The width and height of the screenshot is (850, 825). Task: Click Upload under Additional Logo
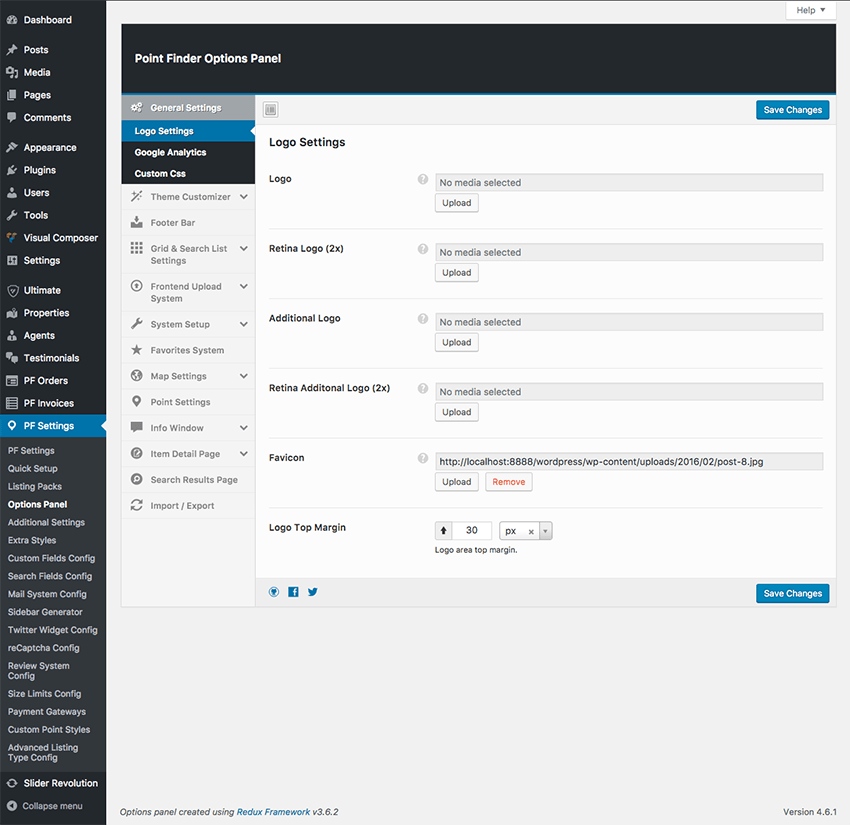(x=456, y=343)
